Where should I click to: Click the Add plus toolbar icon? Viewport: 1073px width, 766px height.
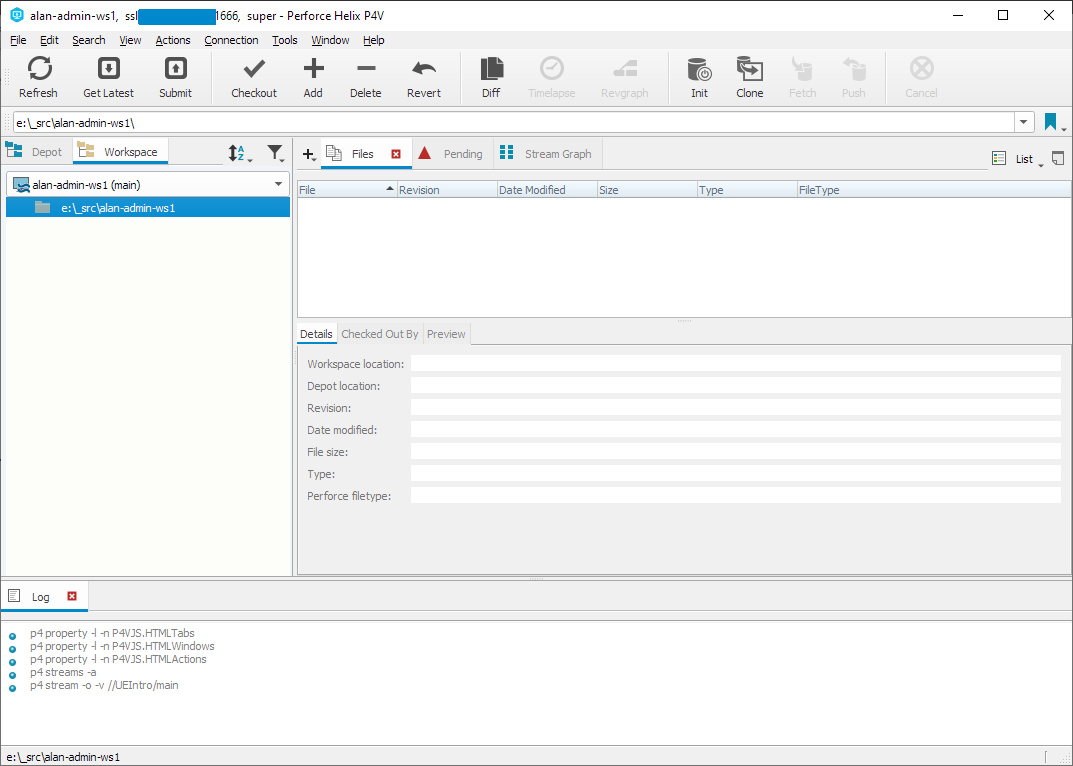[313, 68]
